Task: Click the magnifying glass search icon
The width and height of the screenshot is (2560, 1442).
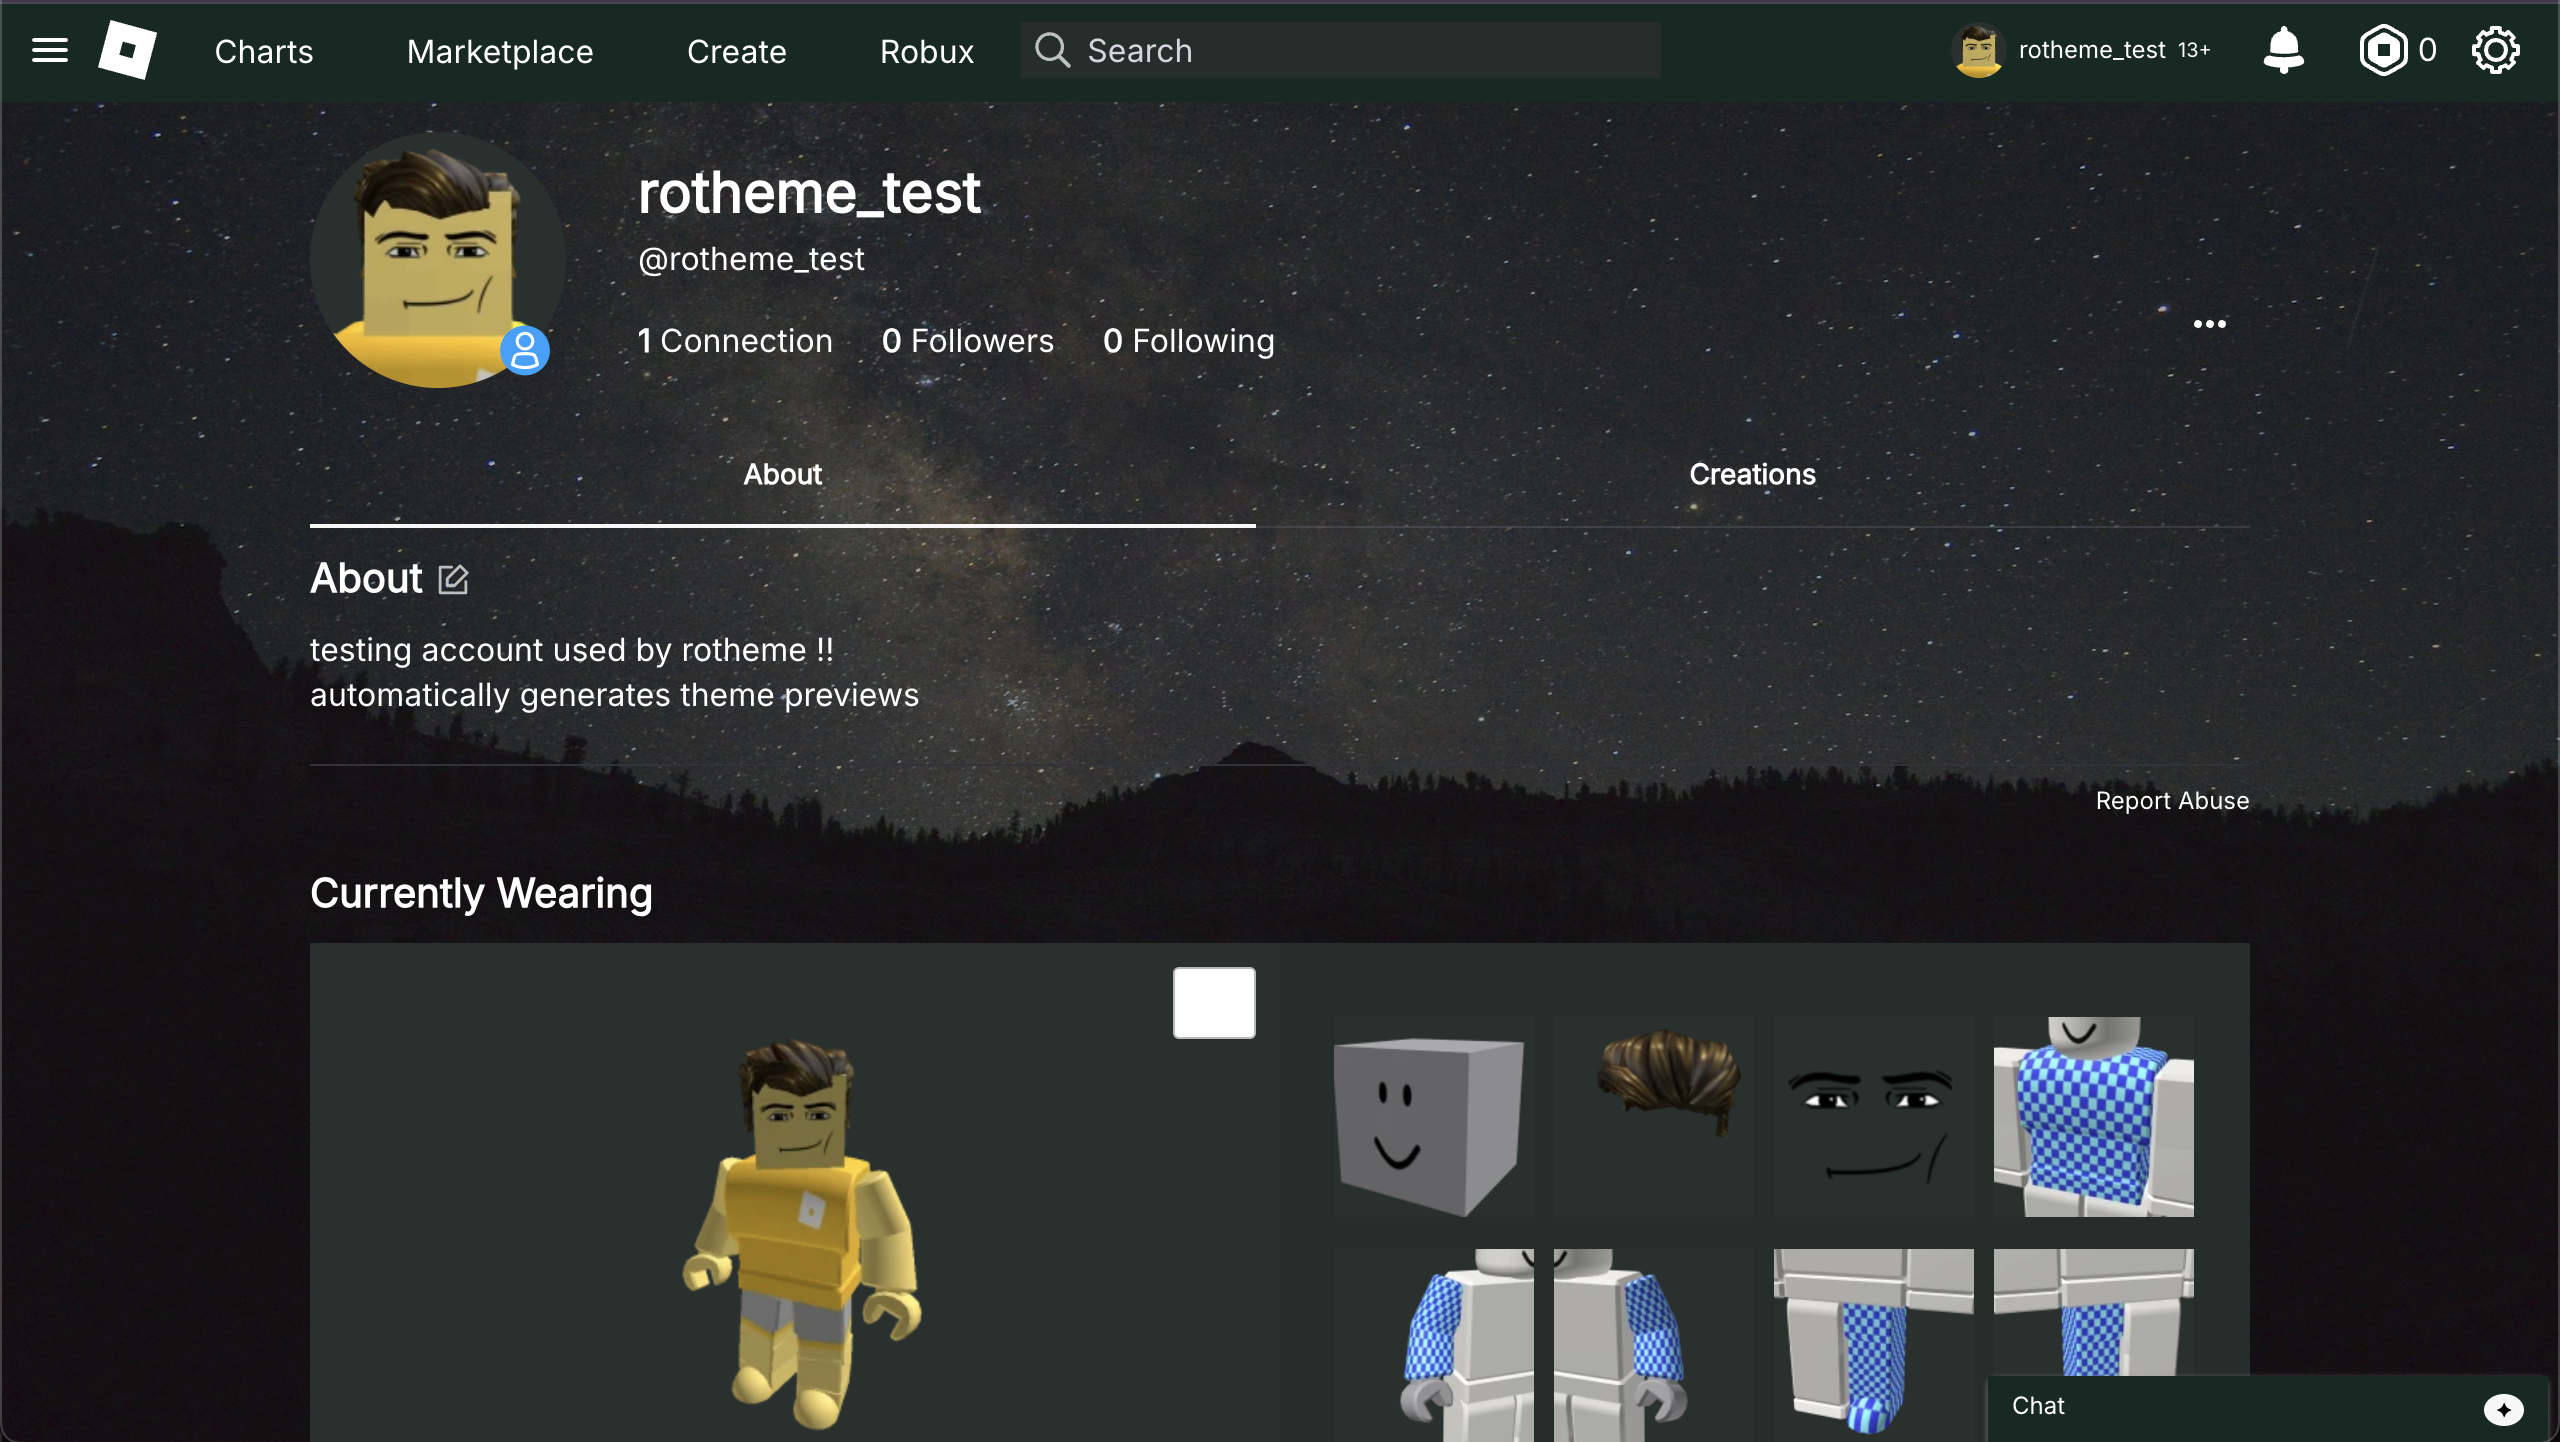Action: [x=1052, y=50]
